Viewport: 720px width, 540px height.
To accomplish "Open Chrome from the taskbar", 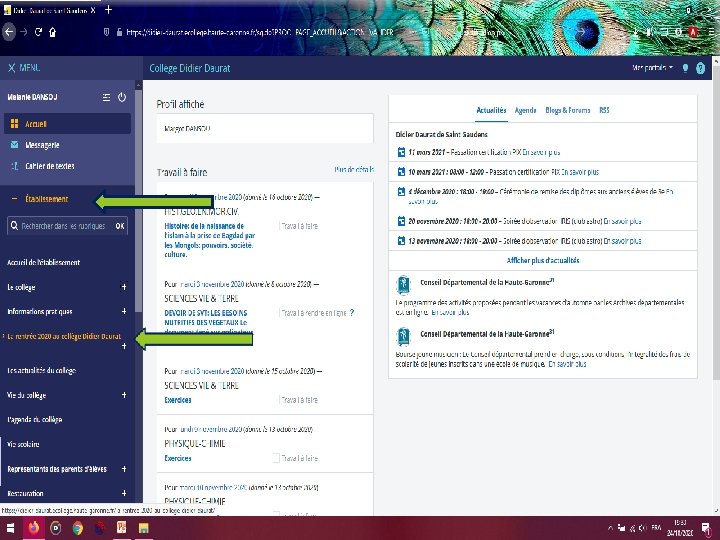I will tap(78, 528).
